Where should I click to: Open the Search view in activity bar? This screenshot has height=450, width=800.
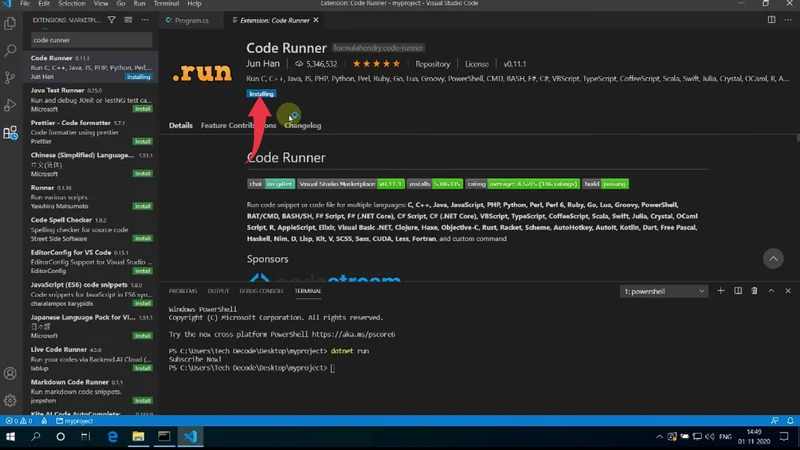10,50
